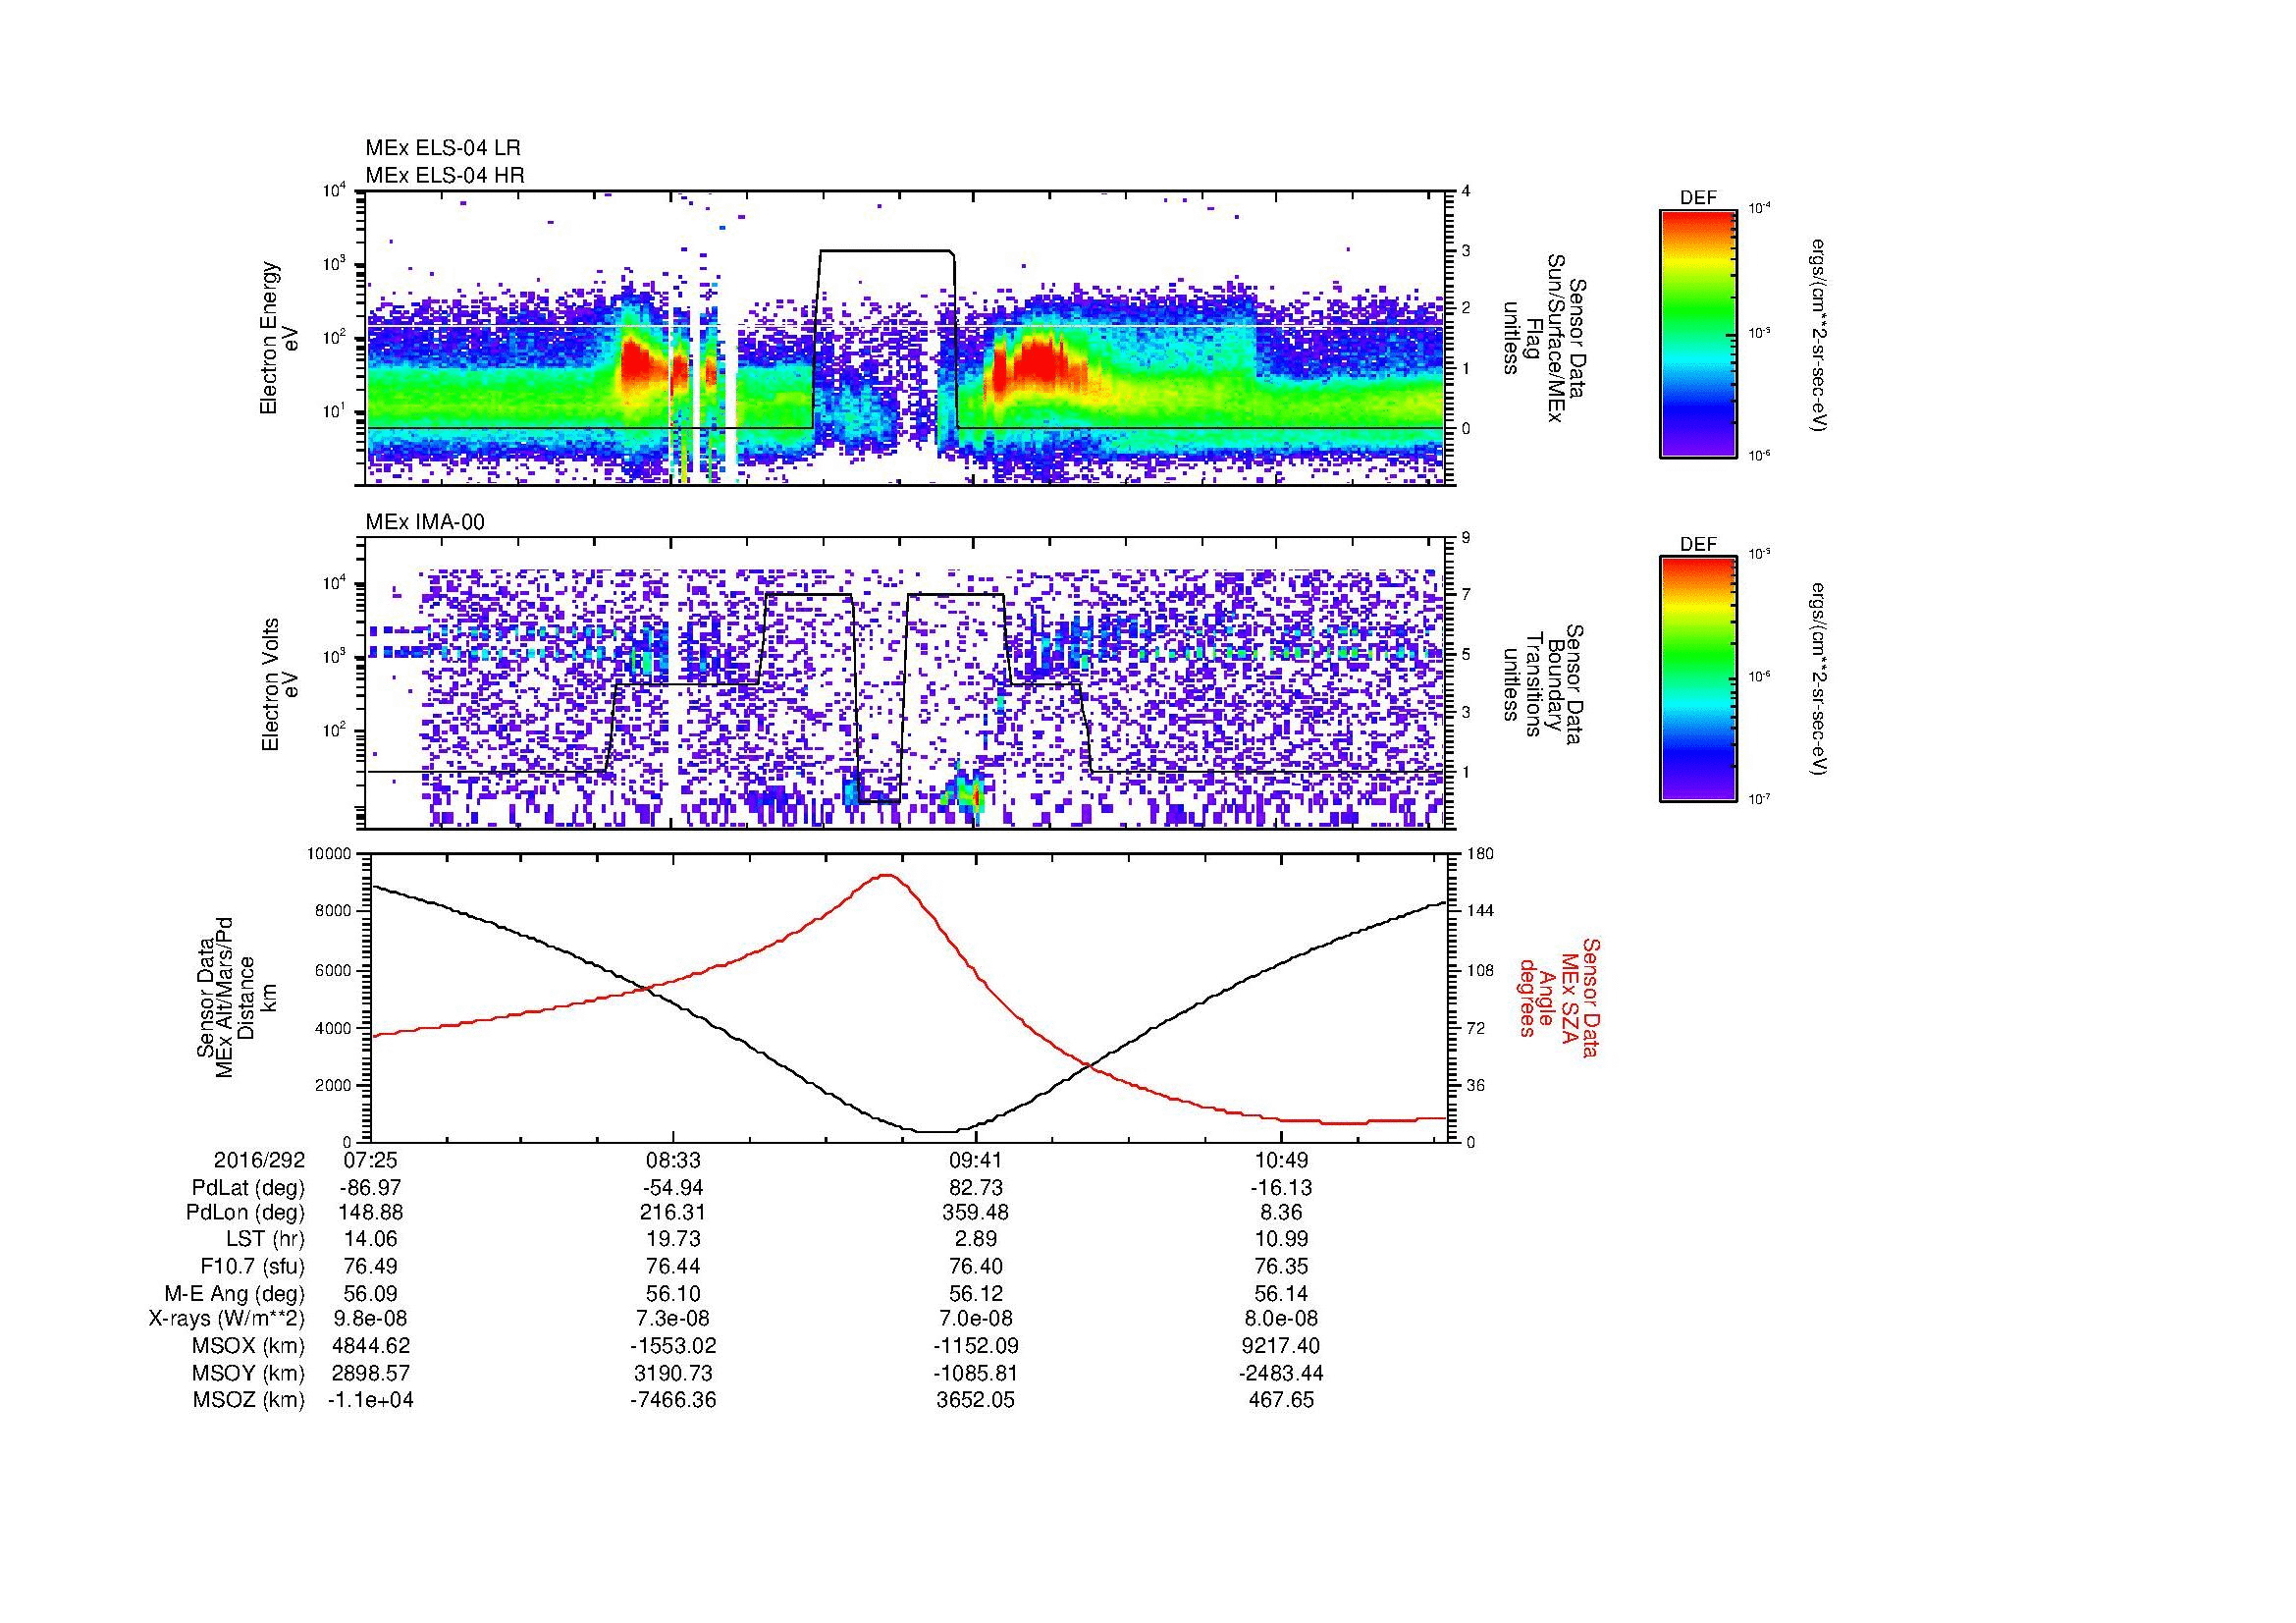Click the time tick label '07:25'
Screen dimensions: 2296x1623
click(x=370, y=1161)
